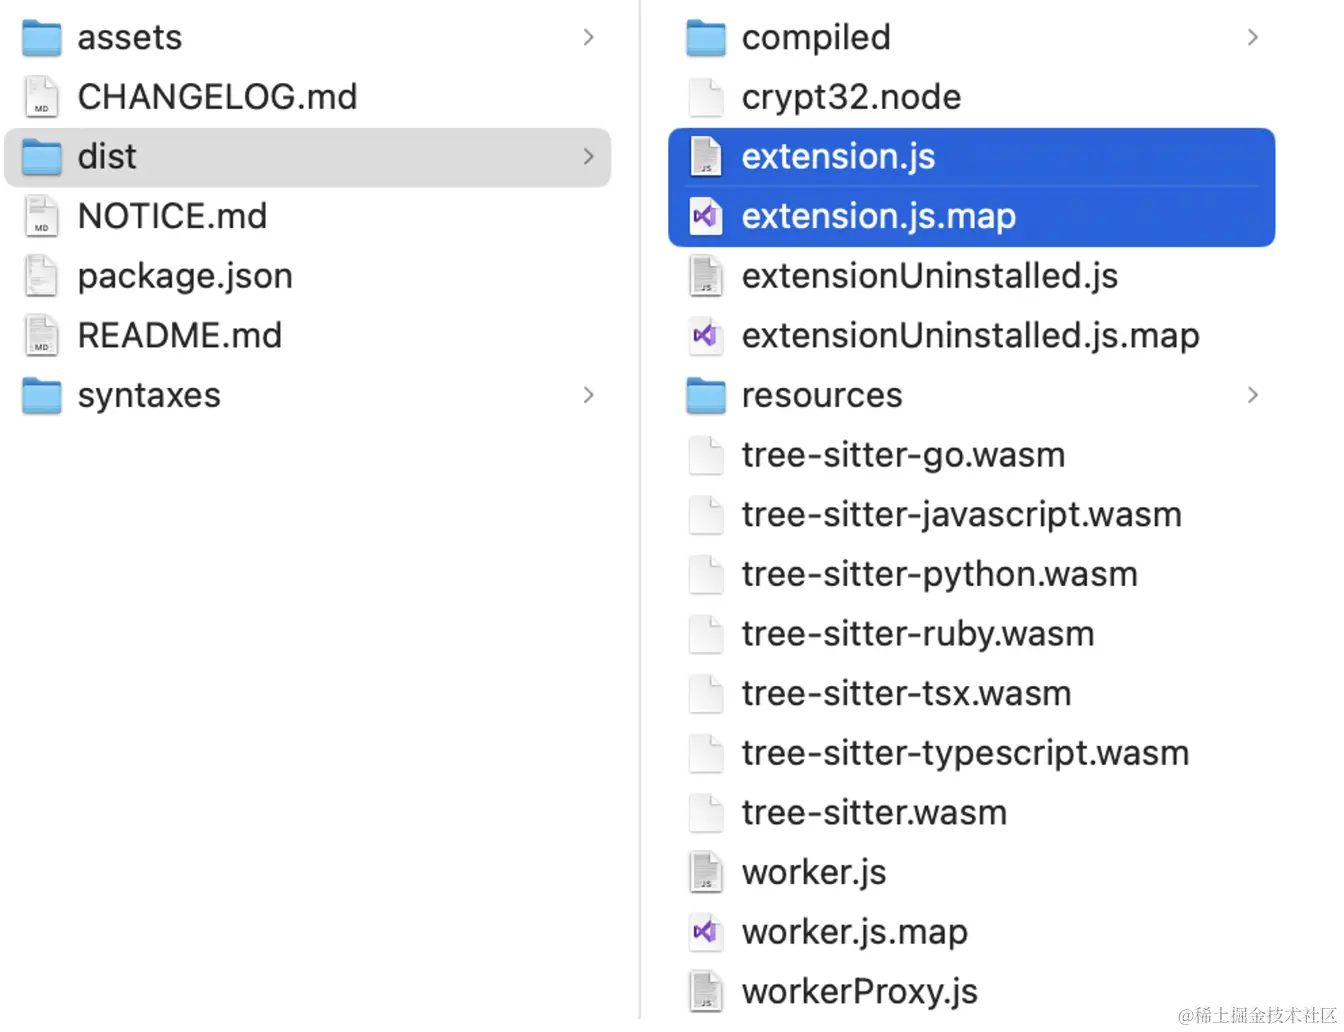Click the resources folder icon
1344x1032 pixels.
[706, 395]
